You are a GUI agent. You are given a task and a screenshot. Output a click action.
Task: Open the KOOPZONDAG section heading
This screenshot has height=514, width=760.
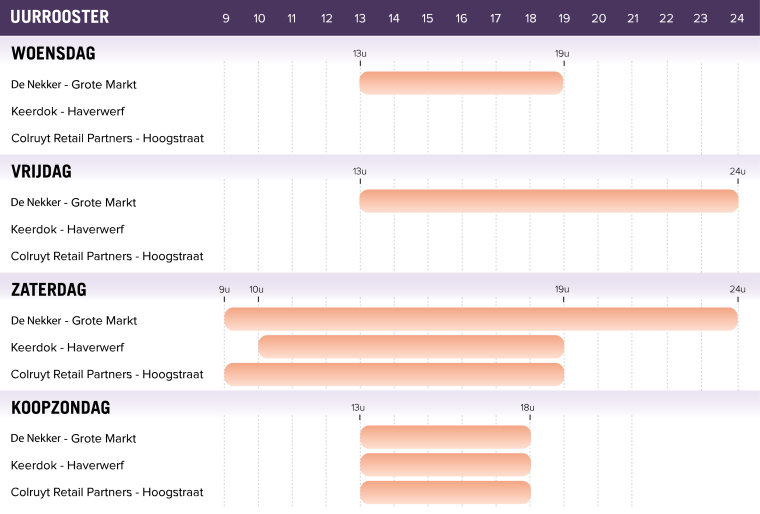point(60,407)
